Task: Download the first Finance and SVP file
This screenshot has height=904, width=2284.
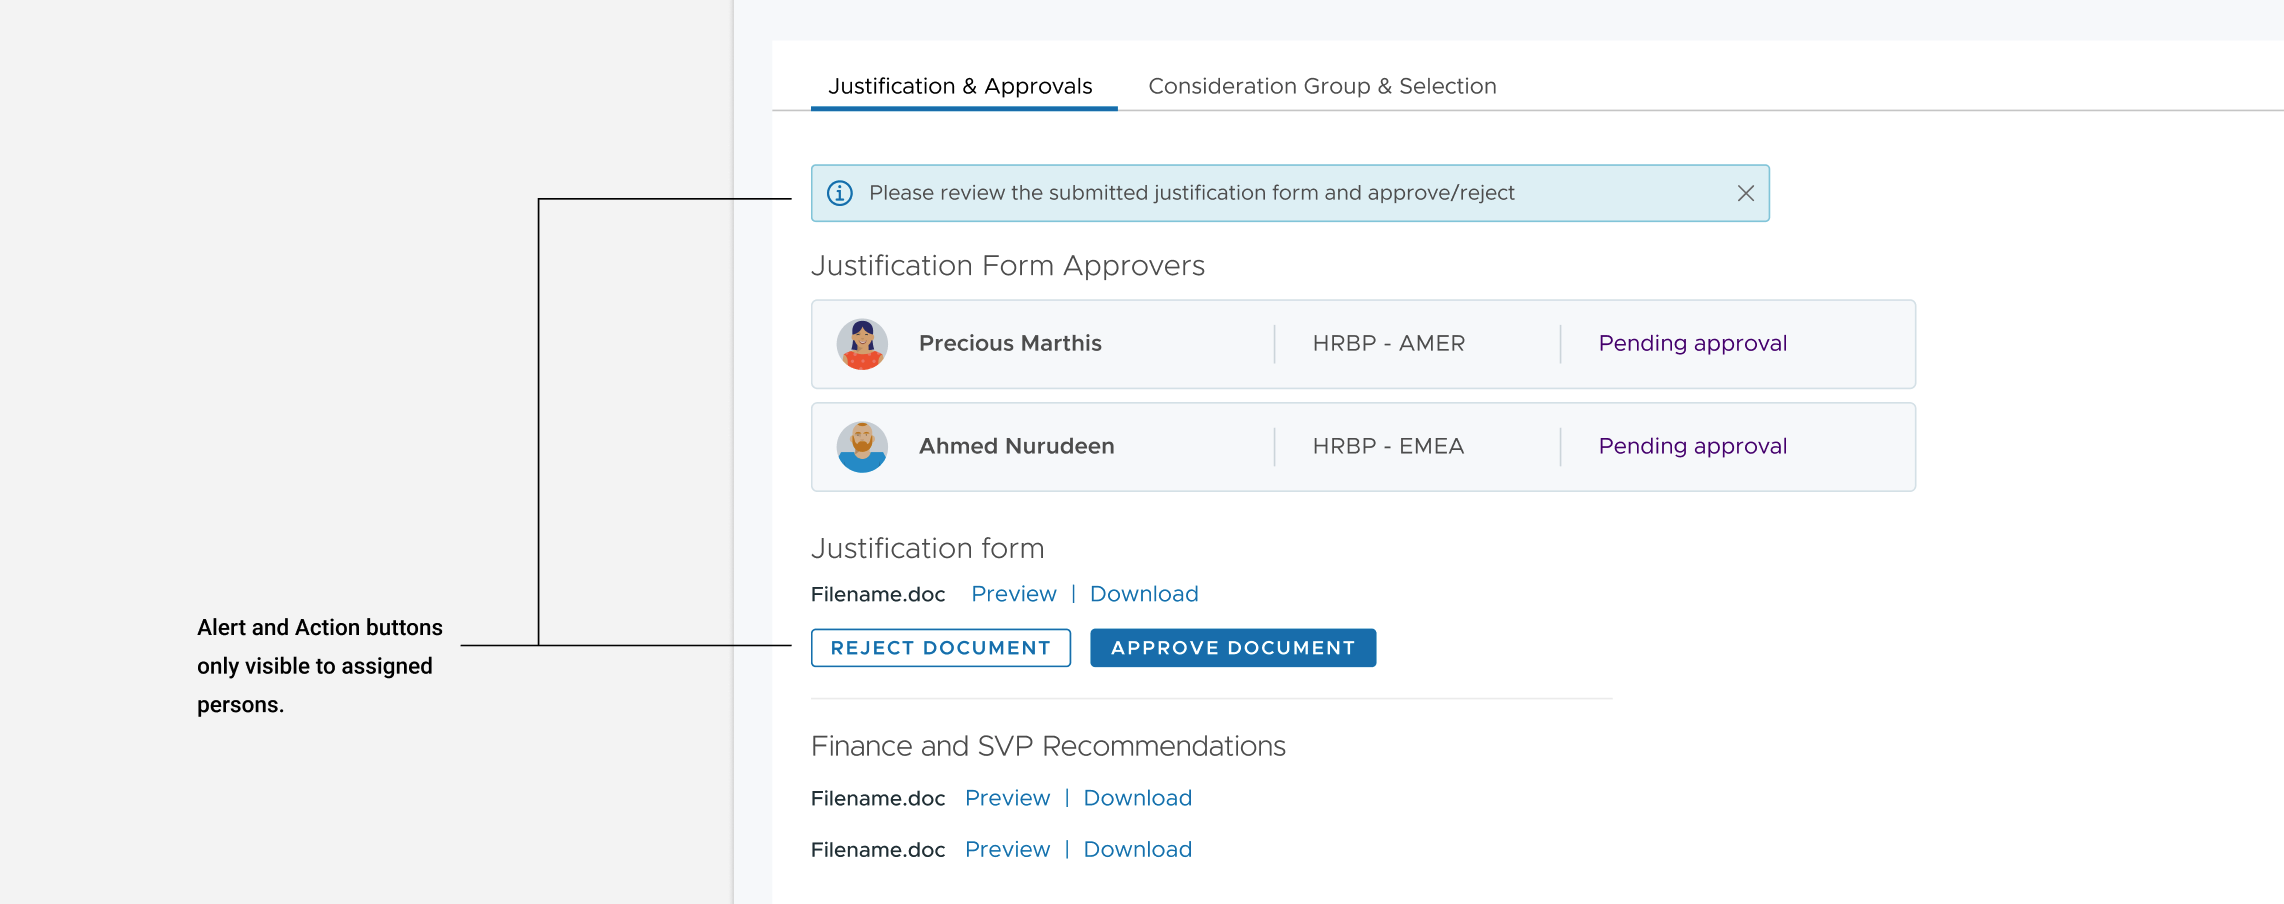Action: [x=1137, y=798]
